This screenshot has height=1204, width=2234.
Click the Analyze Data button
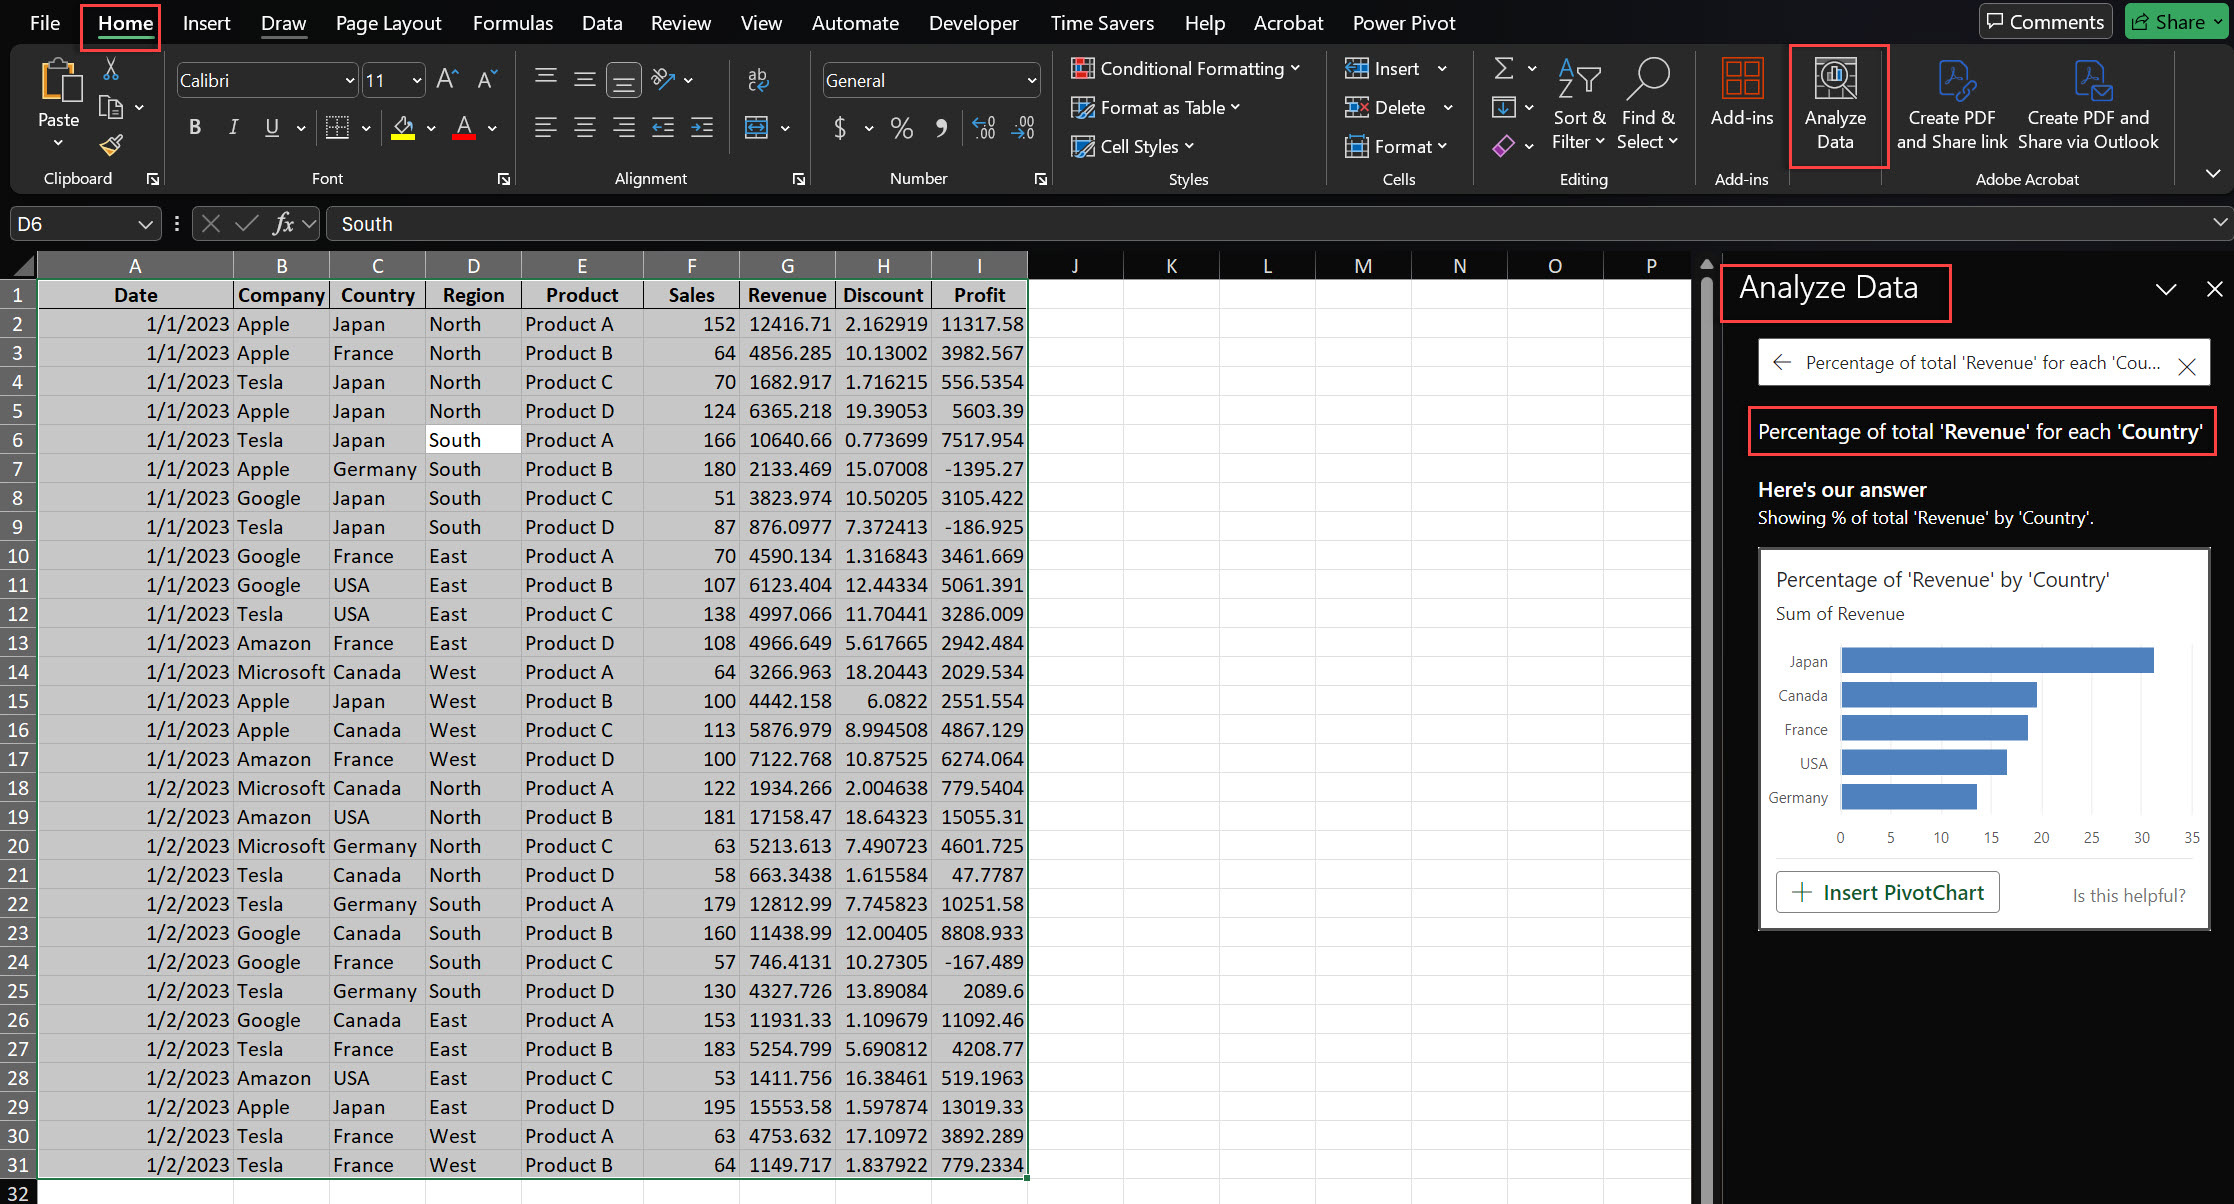(1835, 105)
